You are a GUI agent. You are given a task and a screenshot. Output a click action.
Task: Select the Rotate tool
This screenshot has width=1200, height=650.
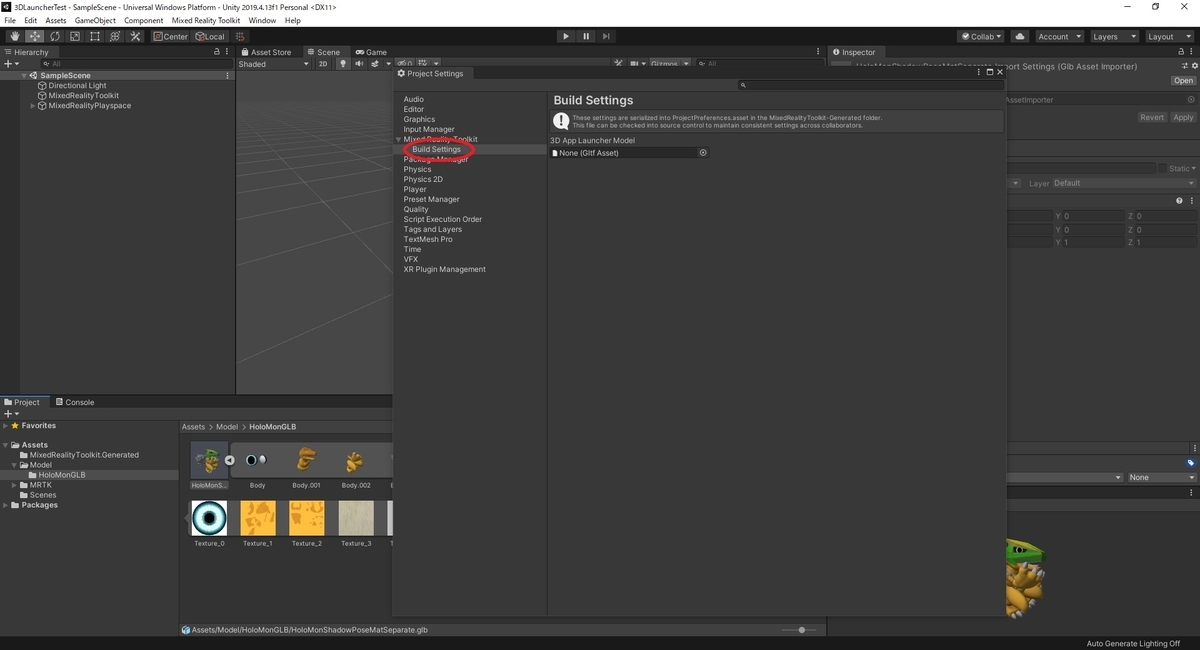(x=55, y=36)
